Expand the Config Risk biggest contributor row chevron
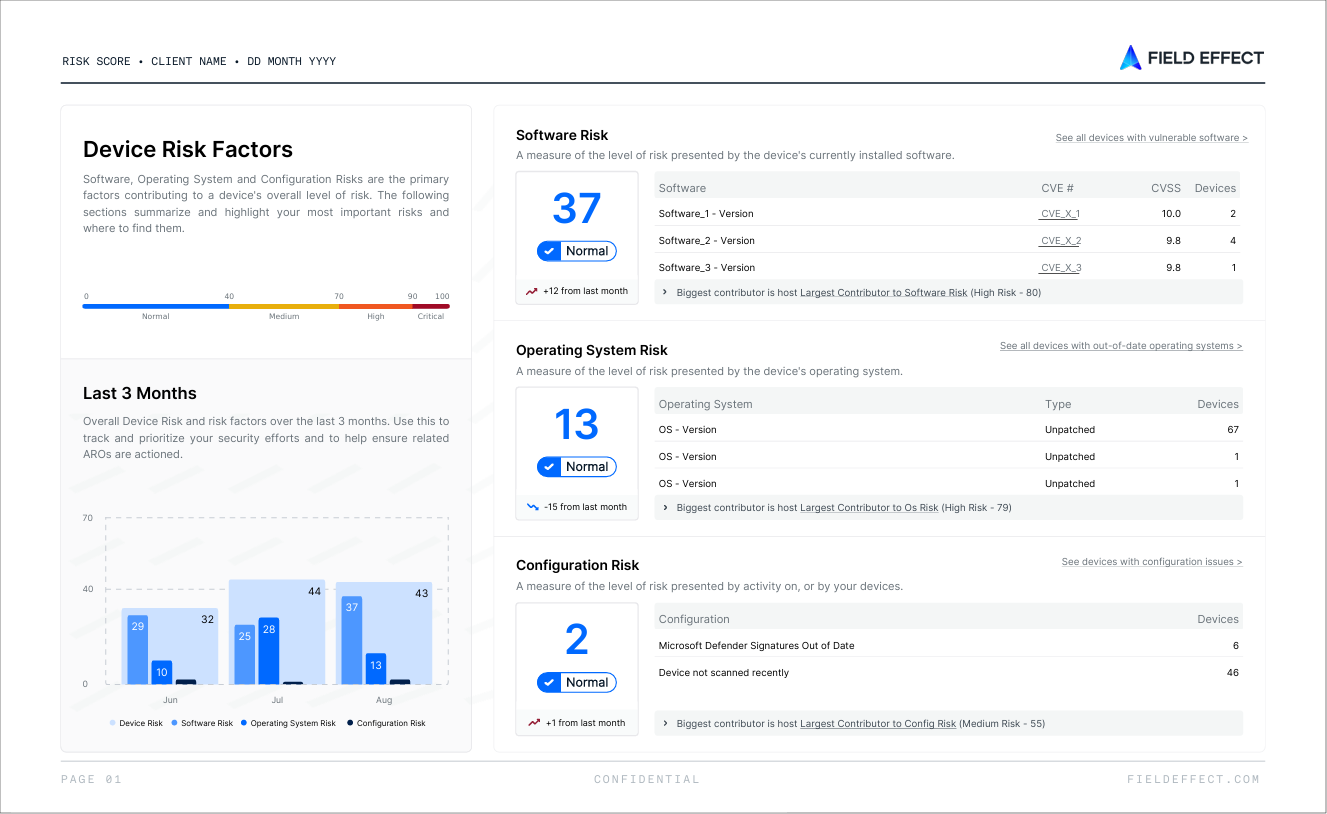 click(666, 724)
